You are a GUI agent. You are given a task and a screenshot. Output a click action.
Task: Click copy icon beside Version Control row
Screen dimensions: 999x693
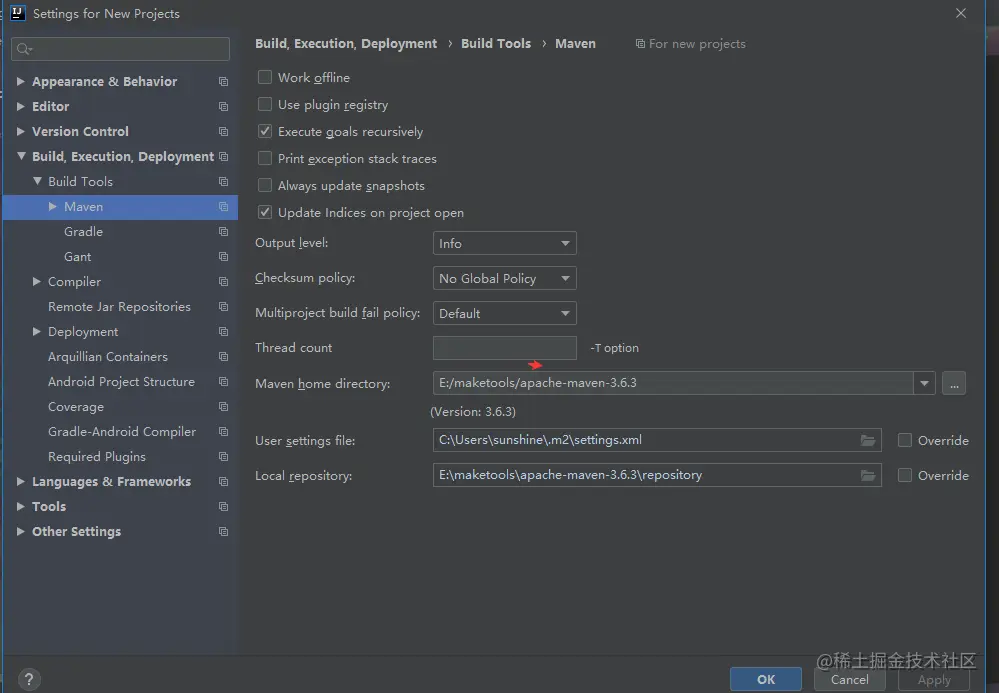pos(223,131)
